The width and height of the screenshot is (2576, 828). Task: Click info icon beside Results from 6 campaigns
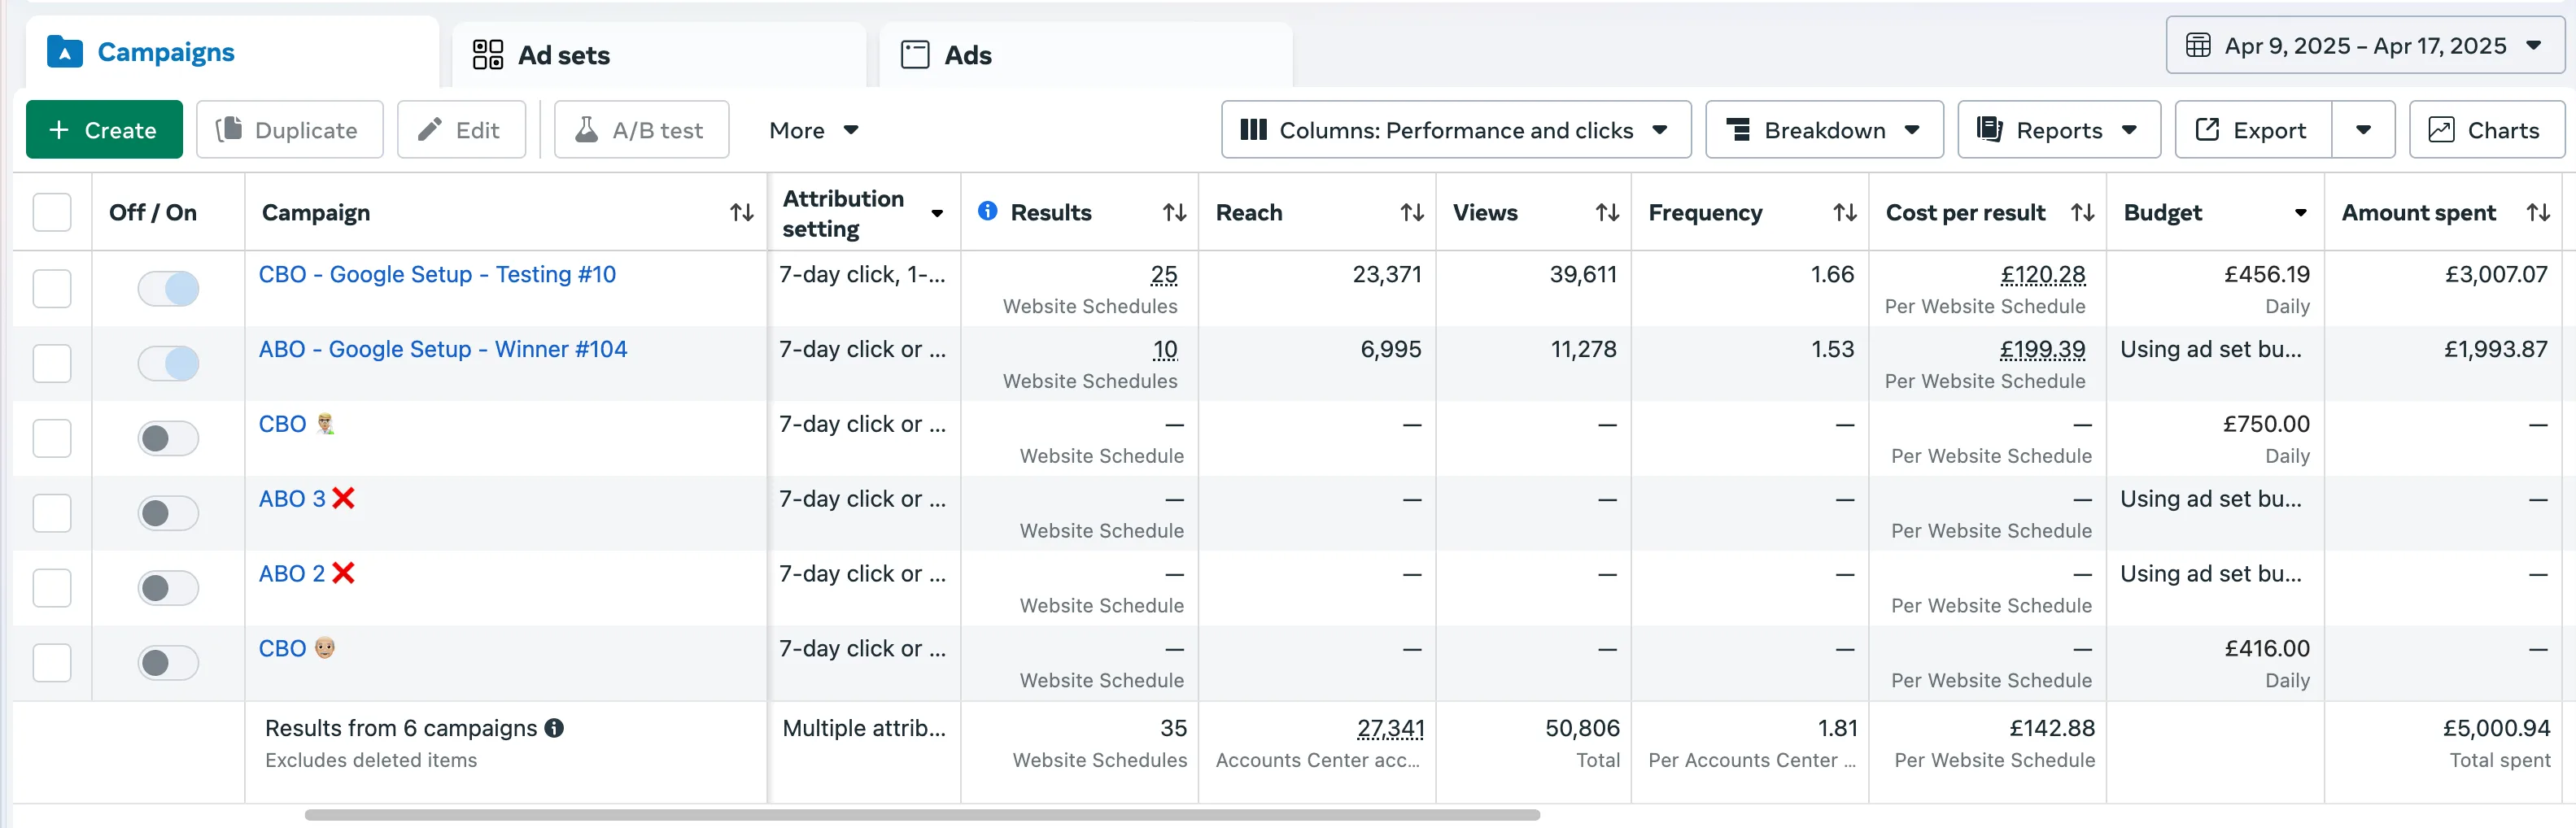pos(554,728)
